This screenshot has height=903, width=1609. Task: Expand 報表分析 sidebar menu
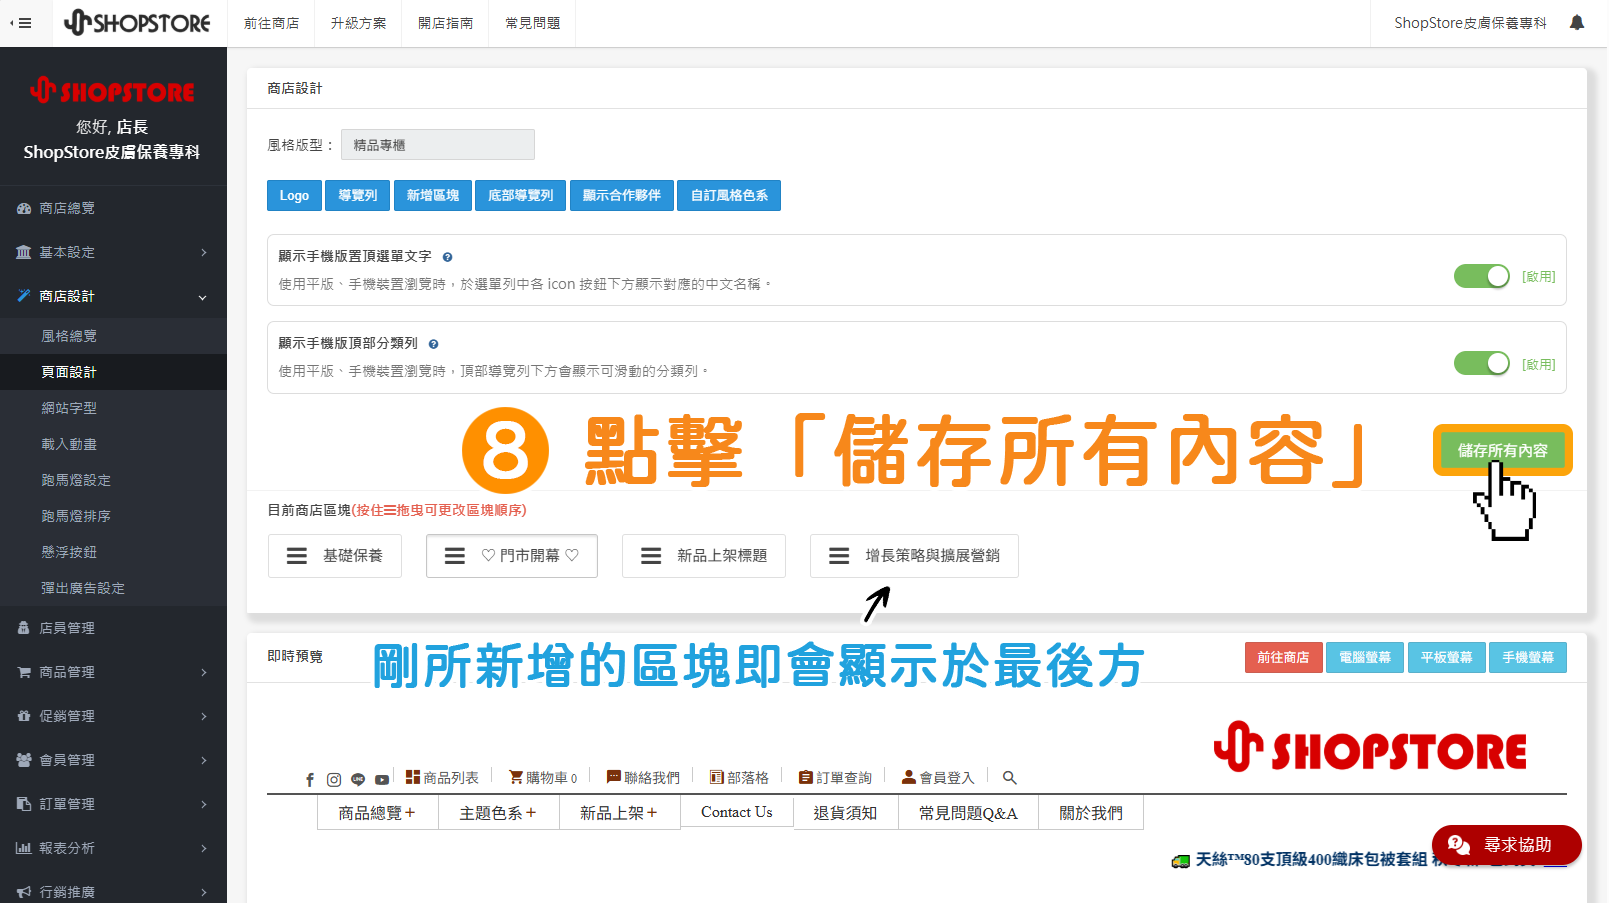[x=113, y=848]
